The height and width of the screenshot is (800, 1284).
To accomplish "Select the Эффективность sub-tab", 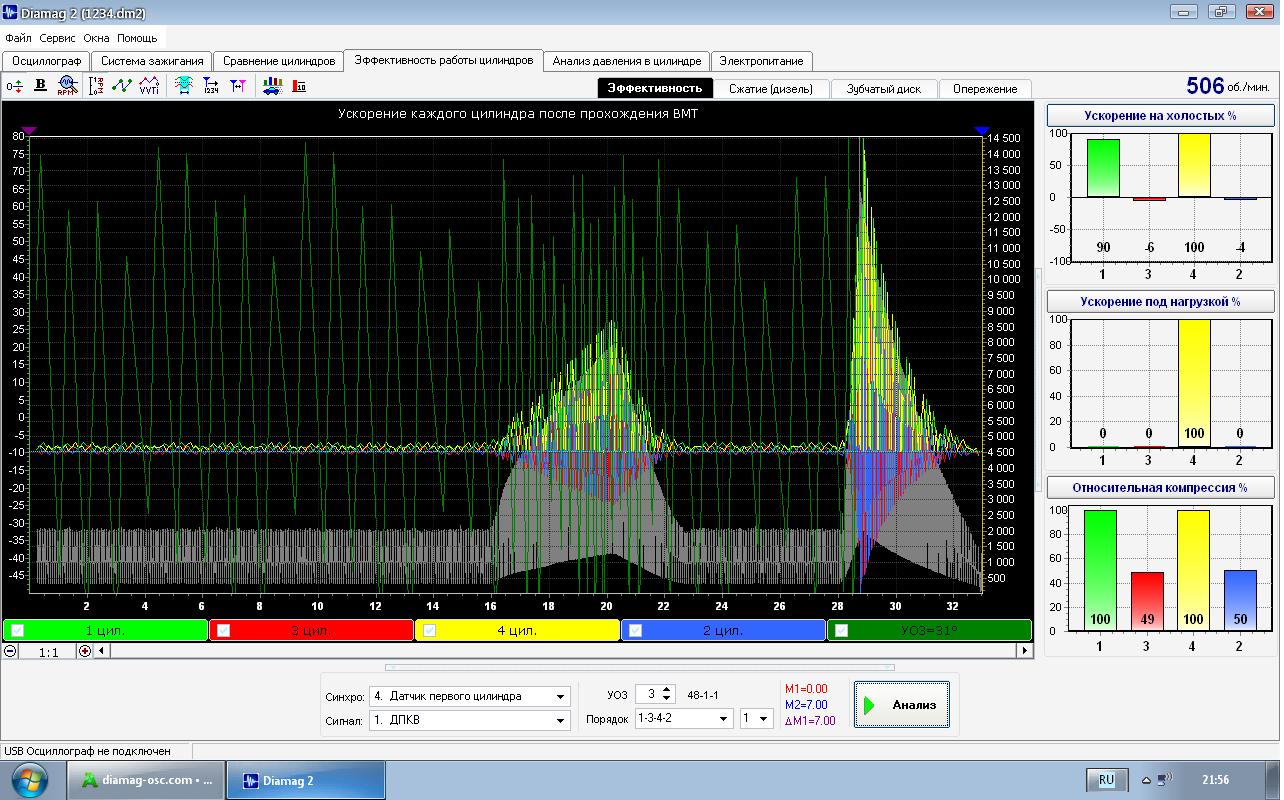I will coord(656,89).
